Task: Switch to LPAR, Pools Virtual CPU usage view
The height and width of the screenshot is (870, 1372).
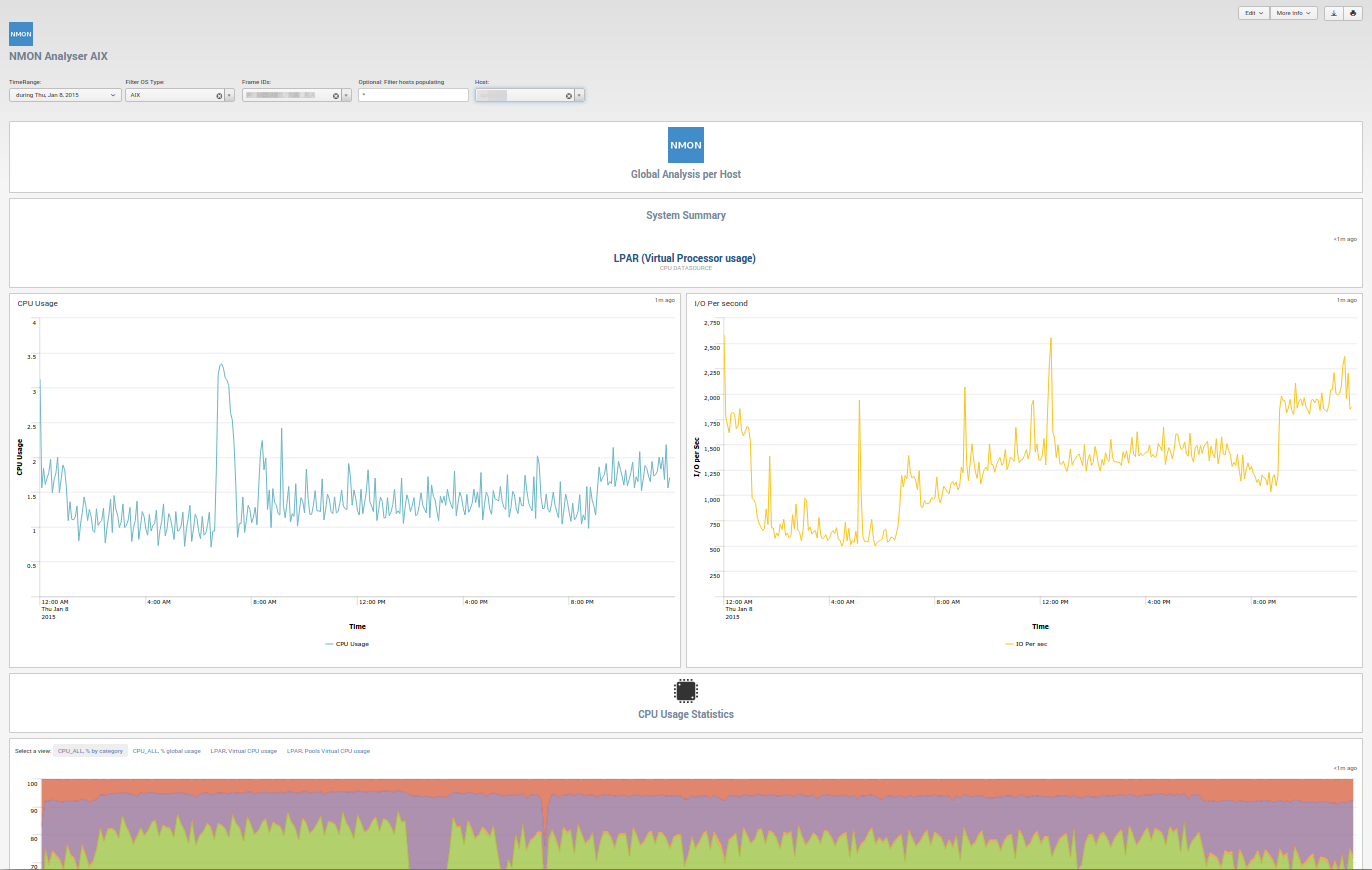Action: (328, 750)
